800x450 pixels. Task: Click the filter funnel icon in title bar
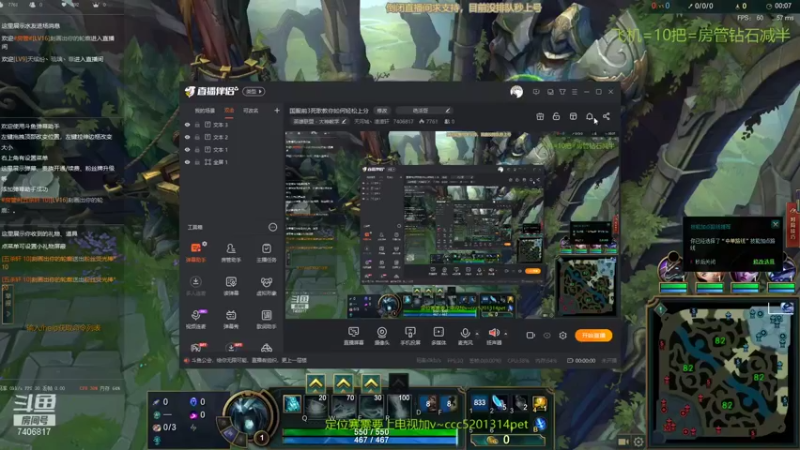(562, 92)
